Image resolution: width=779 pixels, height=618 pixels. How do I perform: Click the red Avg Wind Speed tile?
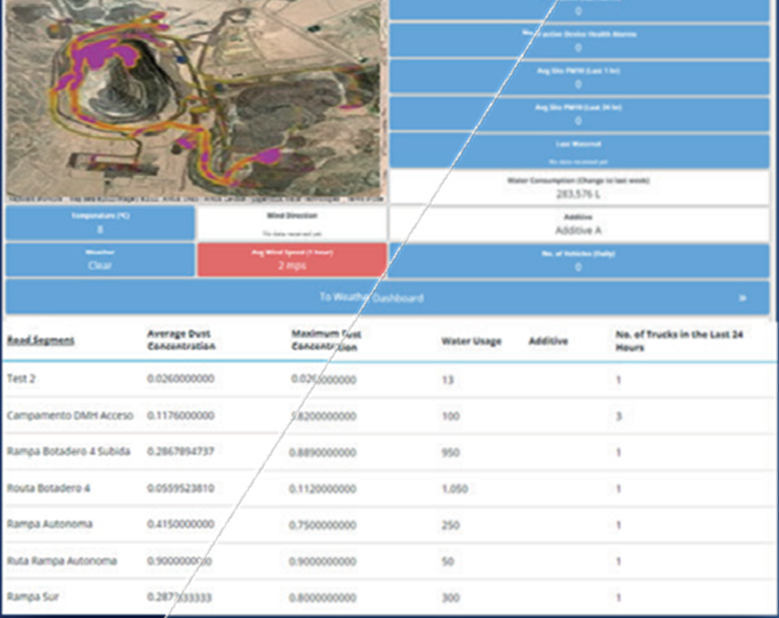[292, 260]
